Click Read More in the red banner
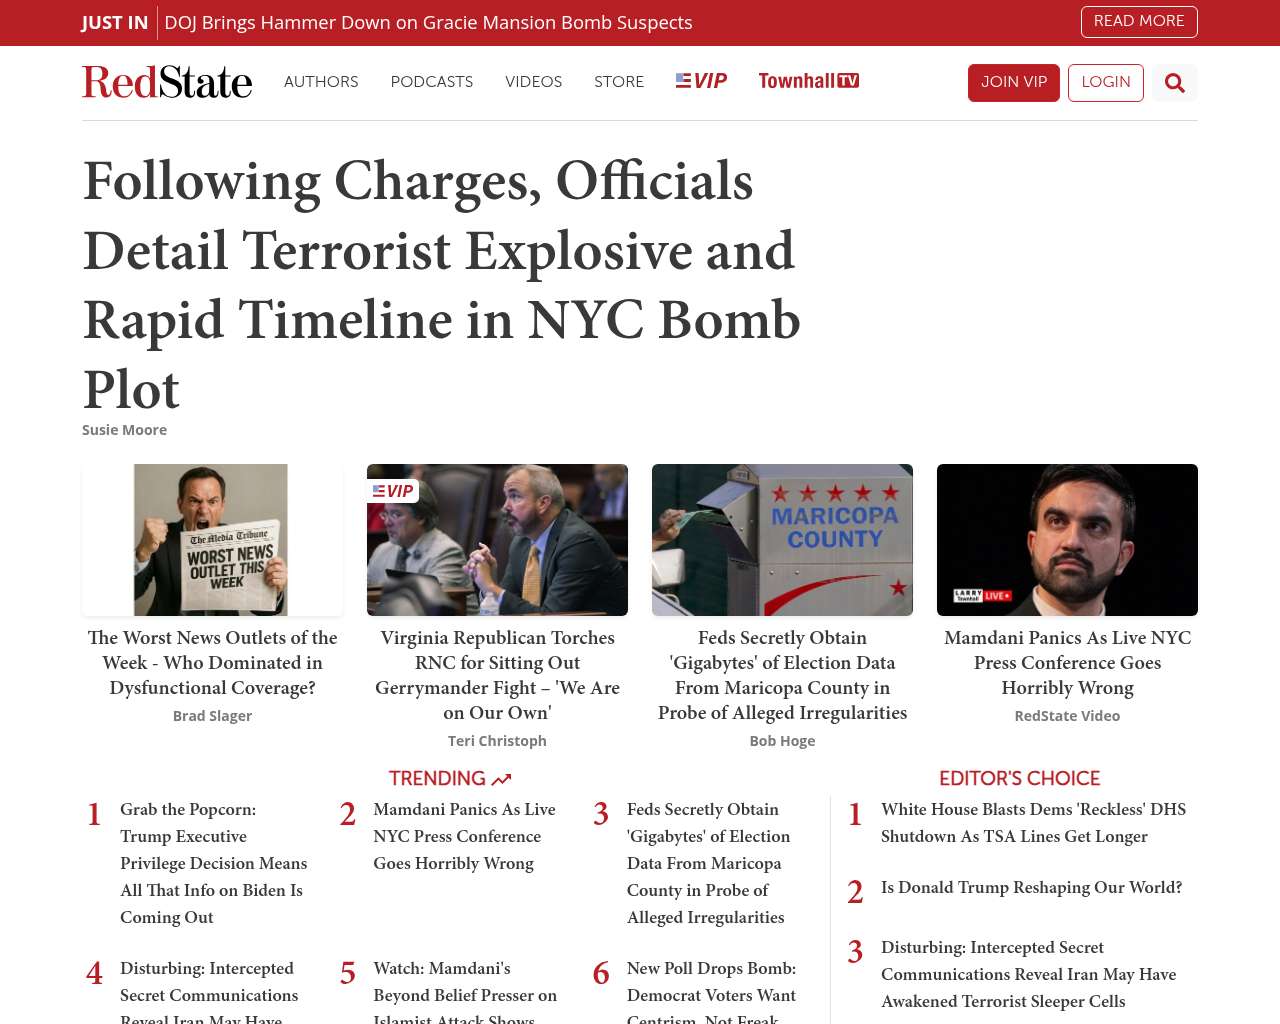 coord(1138,22)
